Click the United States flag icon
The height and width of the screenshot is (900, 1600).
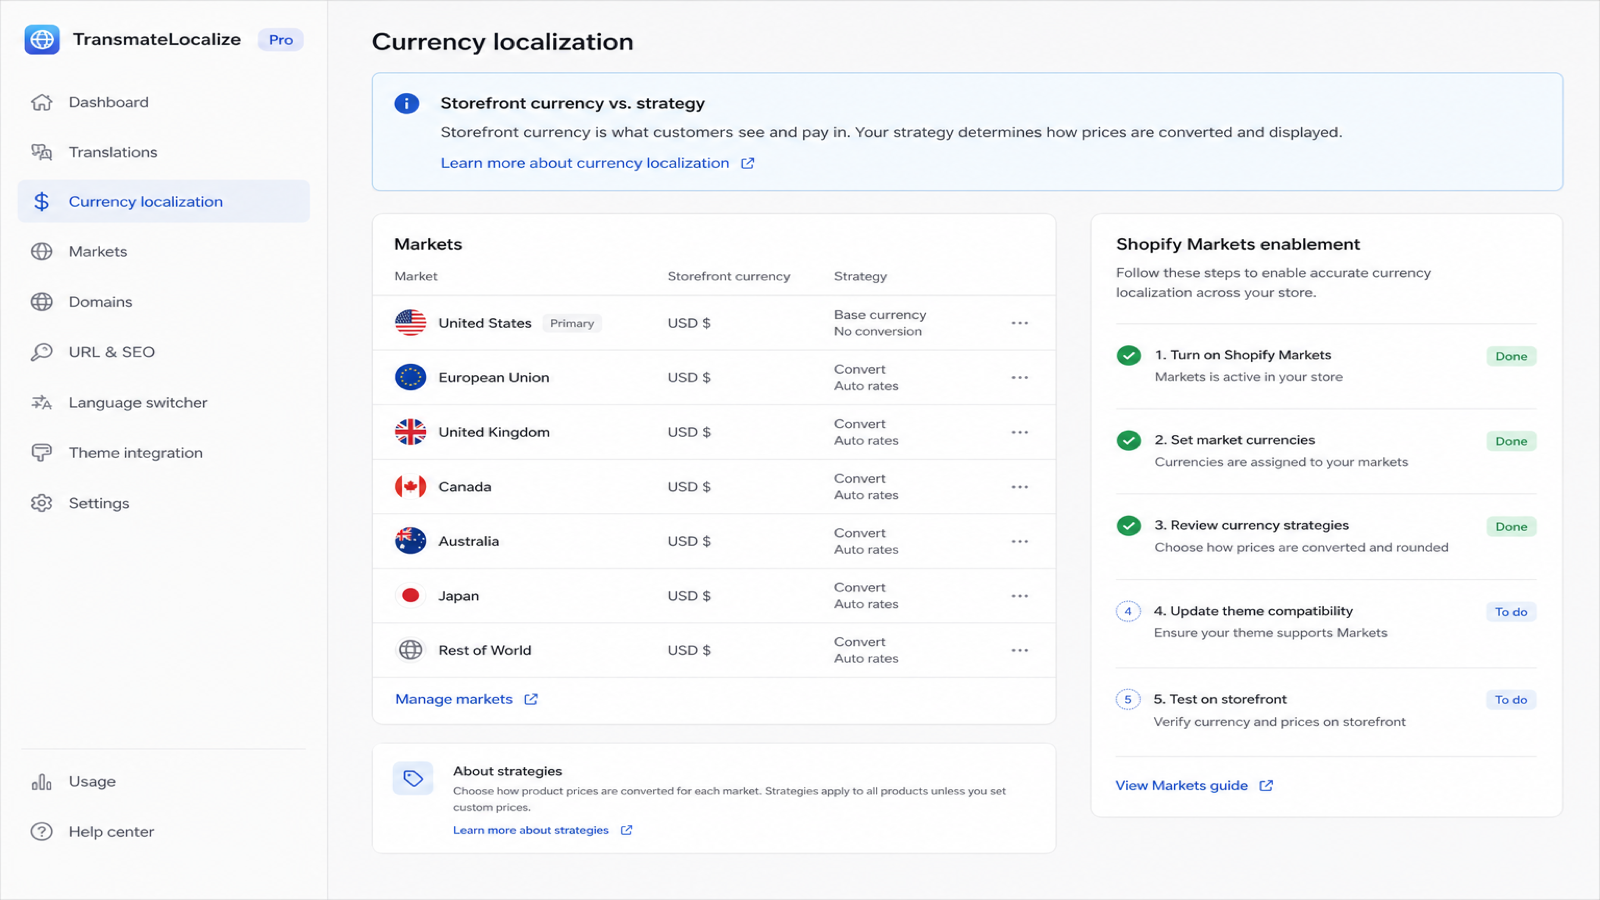(x=410, y=323)
